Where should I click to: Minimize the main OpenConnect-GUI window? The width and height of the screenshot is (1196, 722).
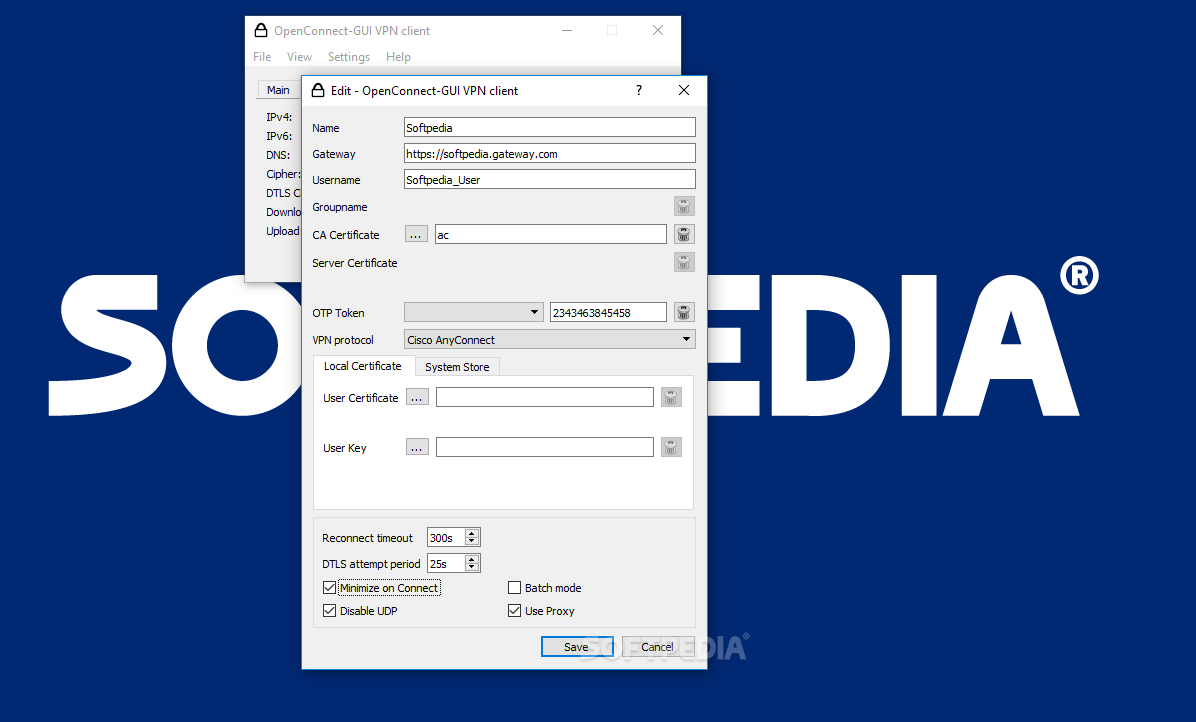[567, 30]
